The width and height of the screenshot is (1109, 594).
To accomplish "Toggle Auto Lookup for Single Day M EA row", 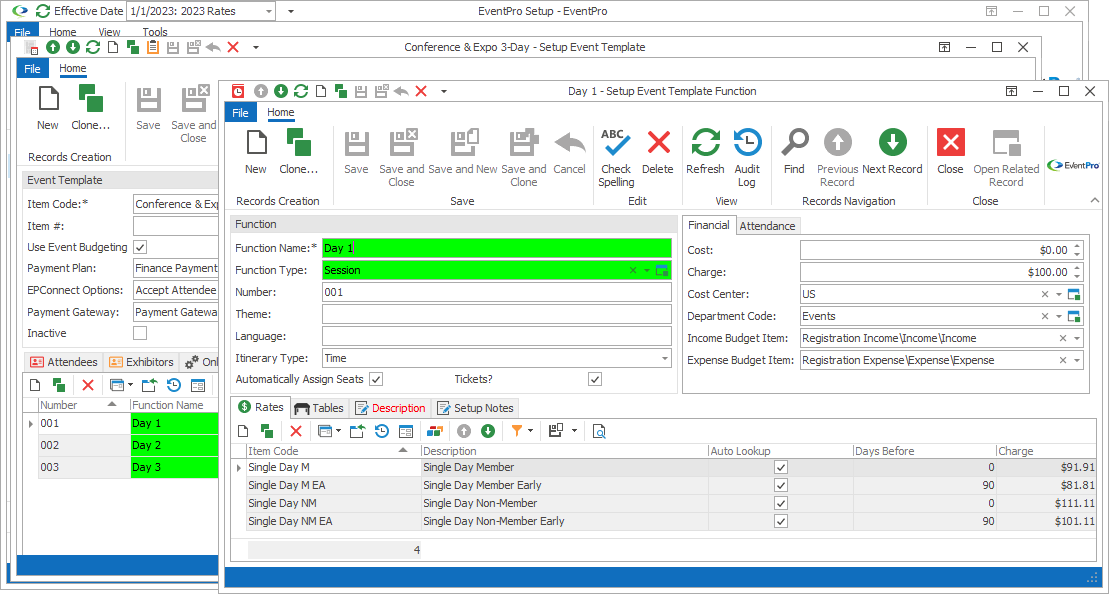I will tap(781, 485).
